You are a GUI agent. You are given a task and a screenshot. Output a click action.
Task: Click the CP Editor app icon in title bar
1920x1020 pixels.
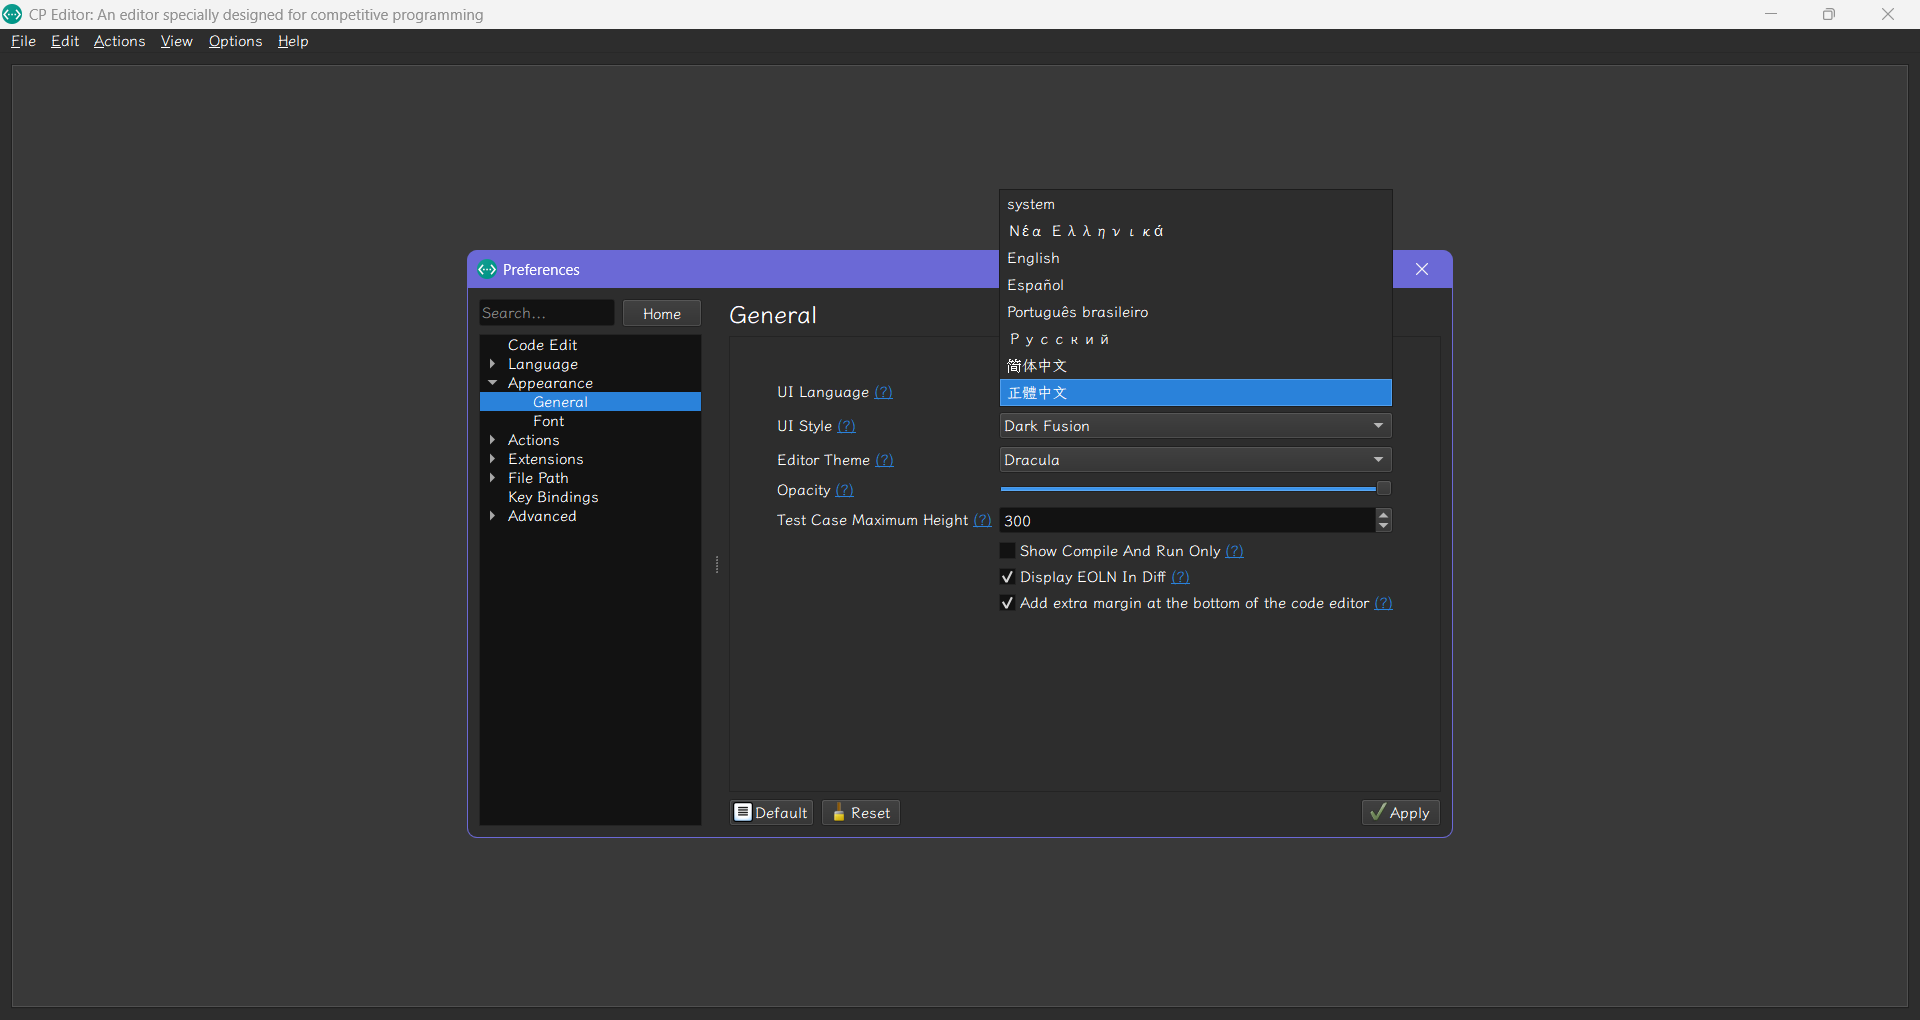(13, 14)
